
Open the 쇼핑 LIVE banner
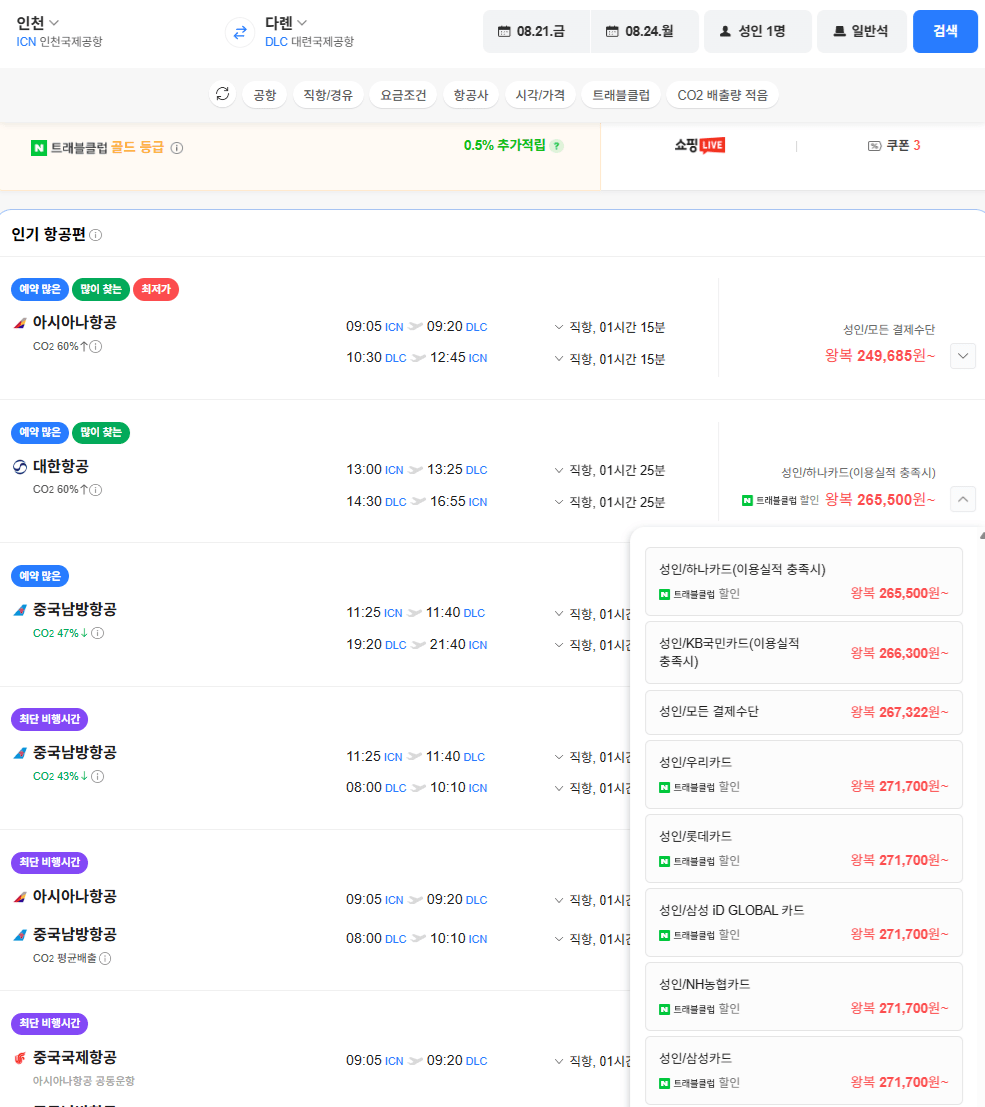point(699,145)
